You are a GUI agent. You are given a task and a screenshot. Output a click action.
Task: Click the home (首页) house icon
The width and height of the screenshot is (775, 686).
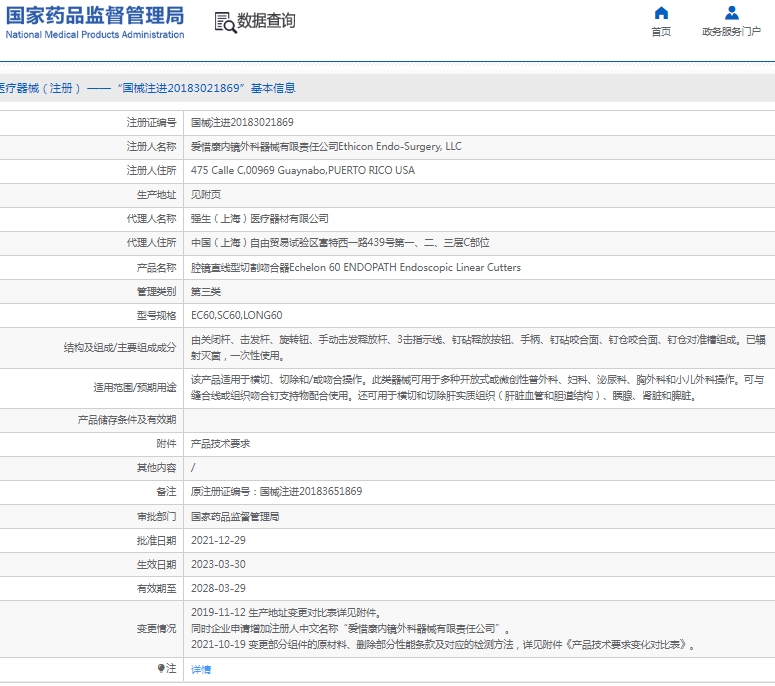click(661, 12)
